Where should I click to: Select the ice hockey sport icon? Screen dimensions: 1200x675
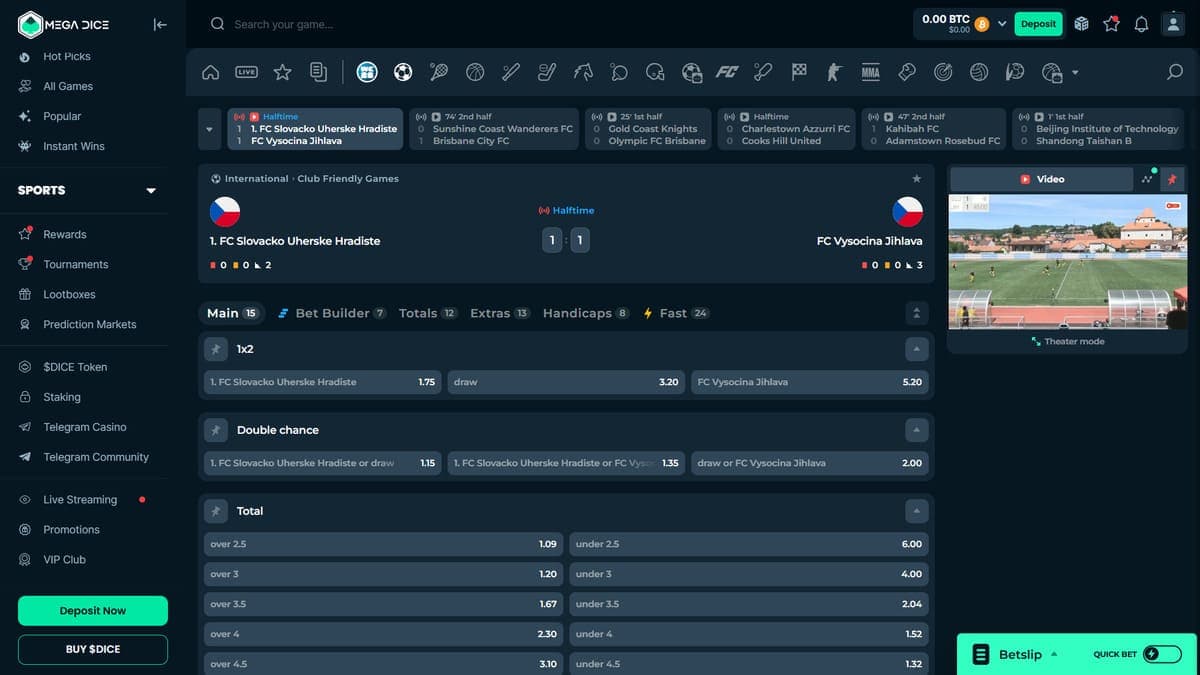point(547,72)
